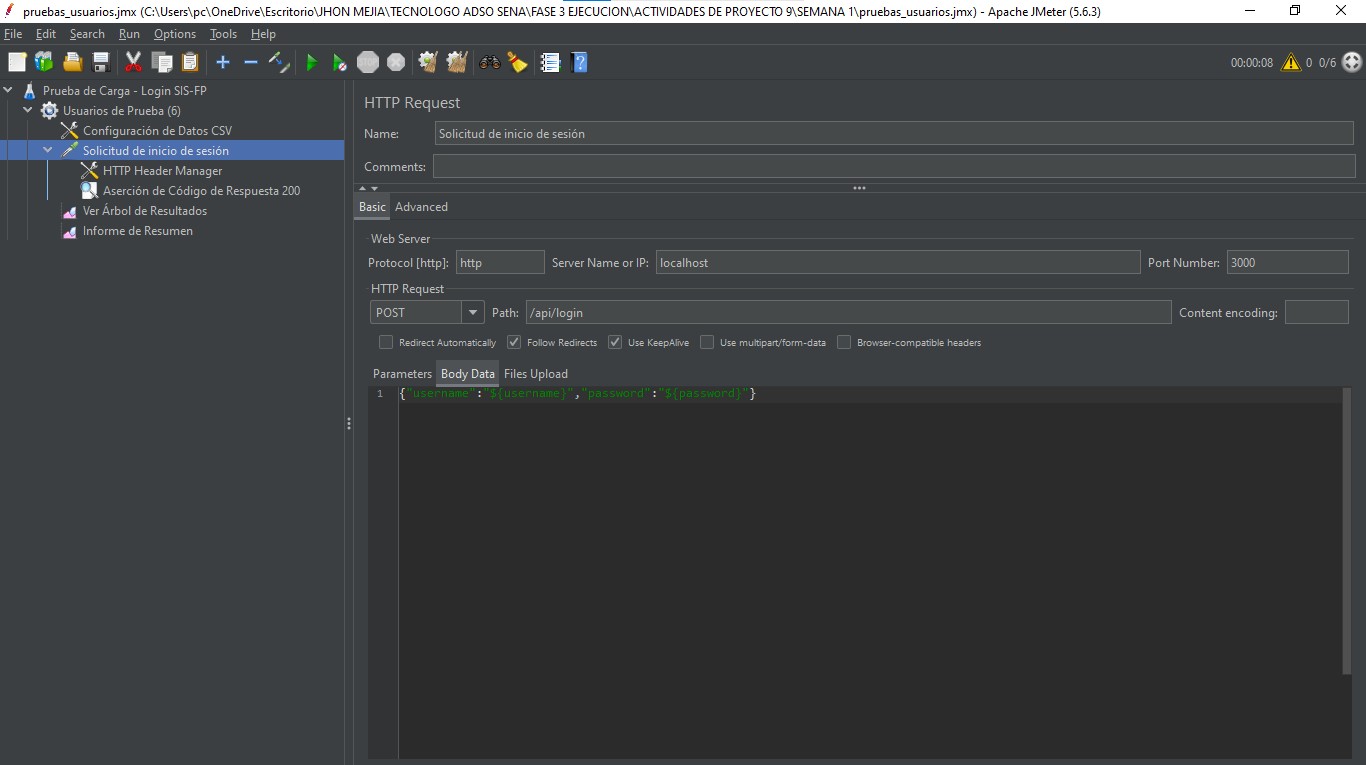Shut down the test gracefully icon
Viewport: 1366px width, 765px height.
click(396, 62)
